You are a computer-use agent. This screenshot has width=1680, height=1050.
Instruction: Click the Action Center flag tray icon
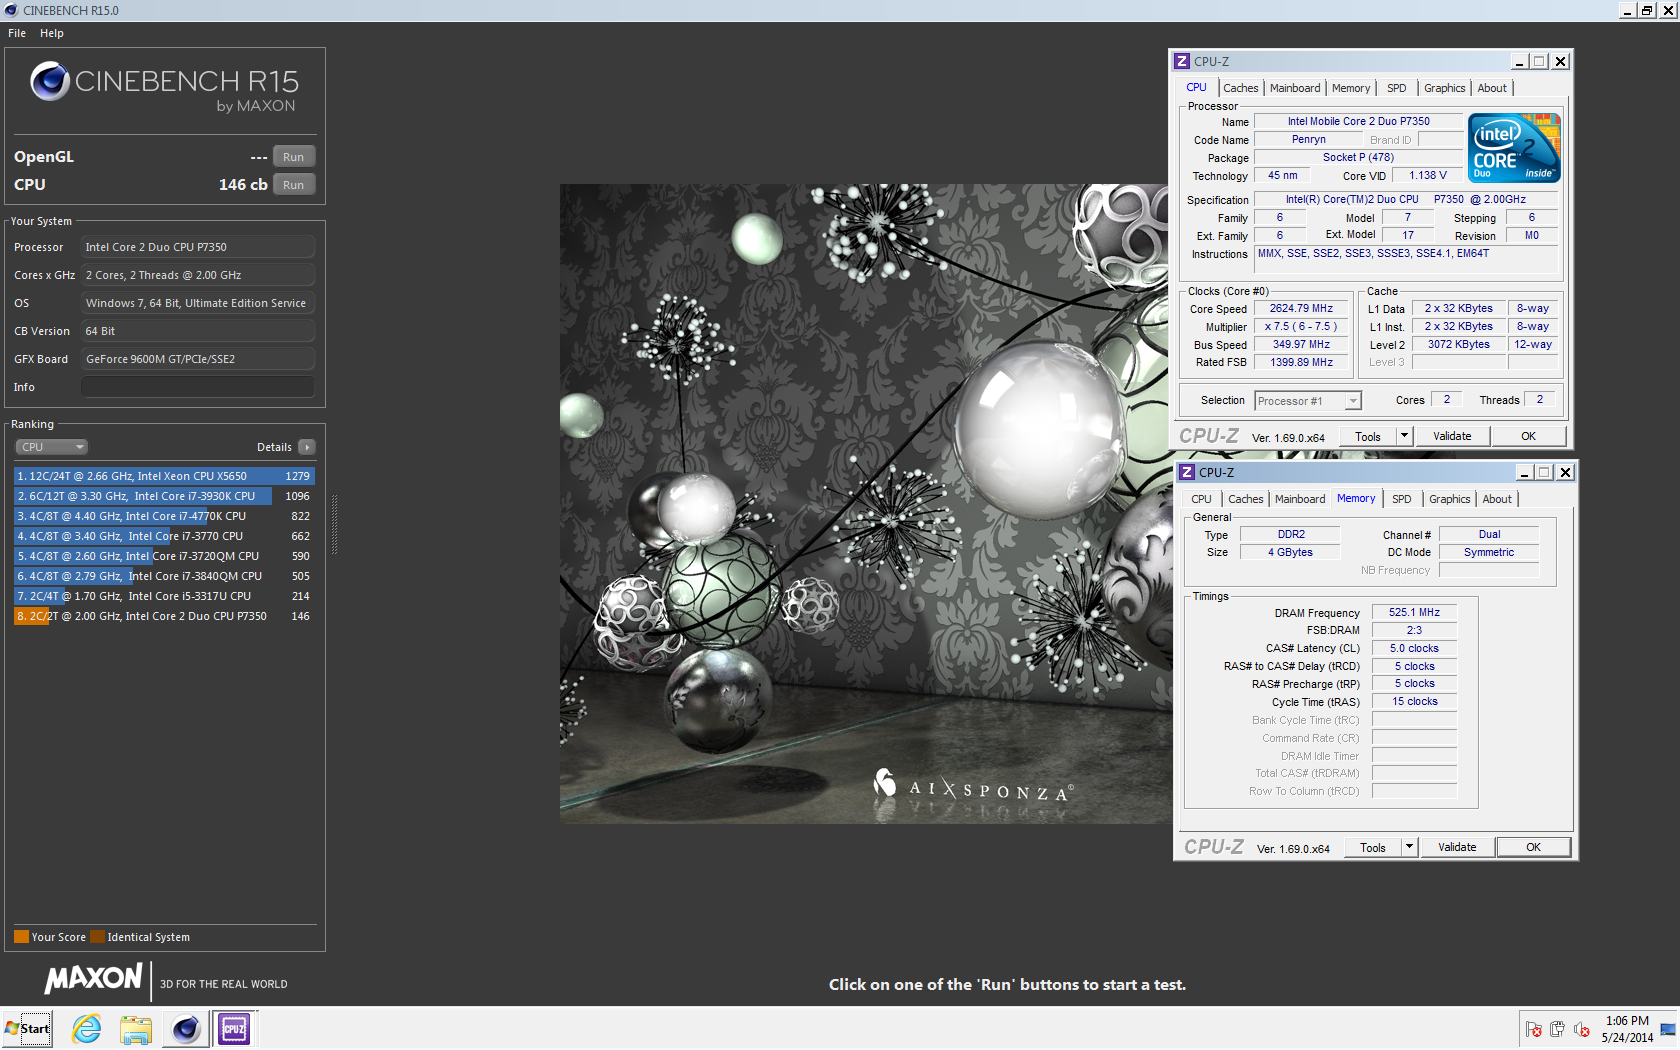pyautogui.click(x=1533, y=1029)
